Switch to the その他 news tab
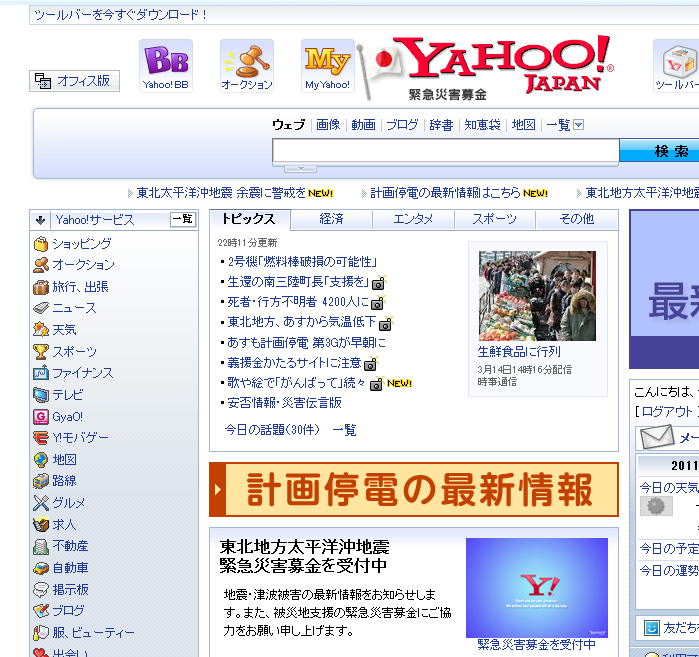Screen dimensions: 699x657 click(x=577, y=219)
